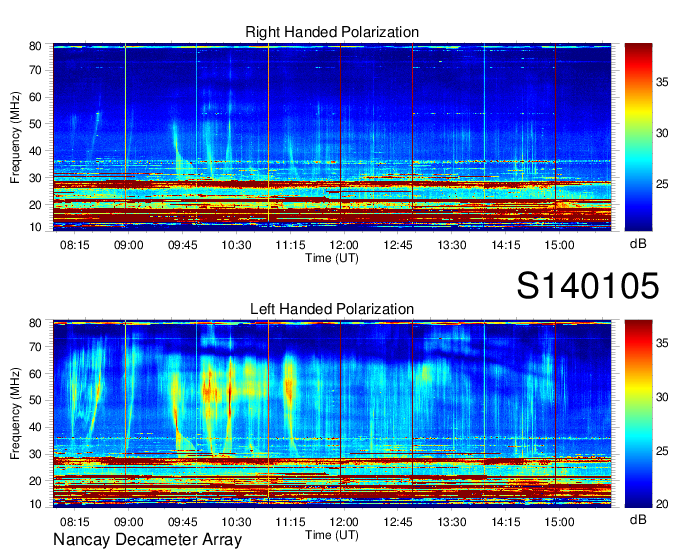The height and width of the screenshot is (552, 680).
Task: Click the 13:30 time tick of Right Handed plot
Action: tap(451, 245)
